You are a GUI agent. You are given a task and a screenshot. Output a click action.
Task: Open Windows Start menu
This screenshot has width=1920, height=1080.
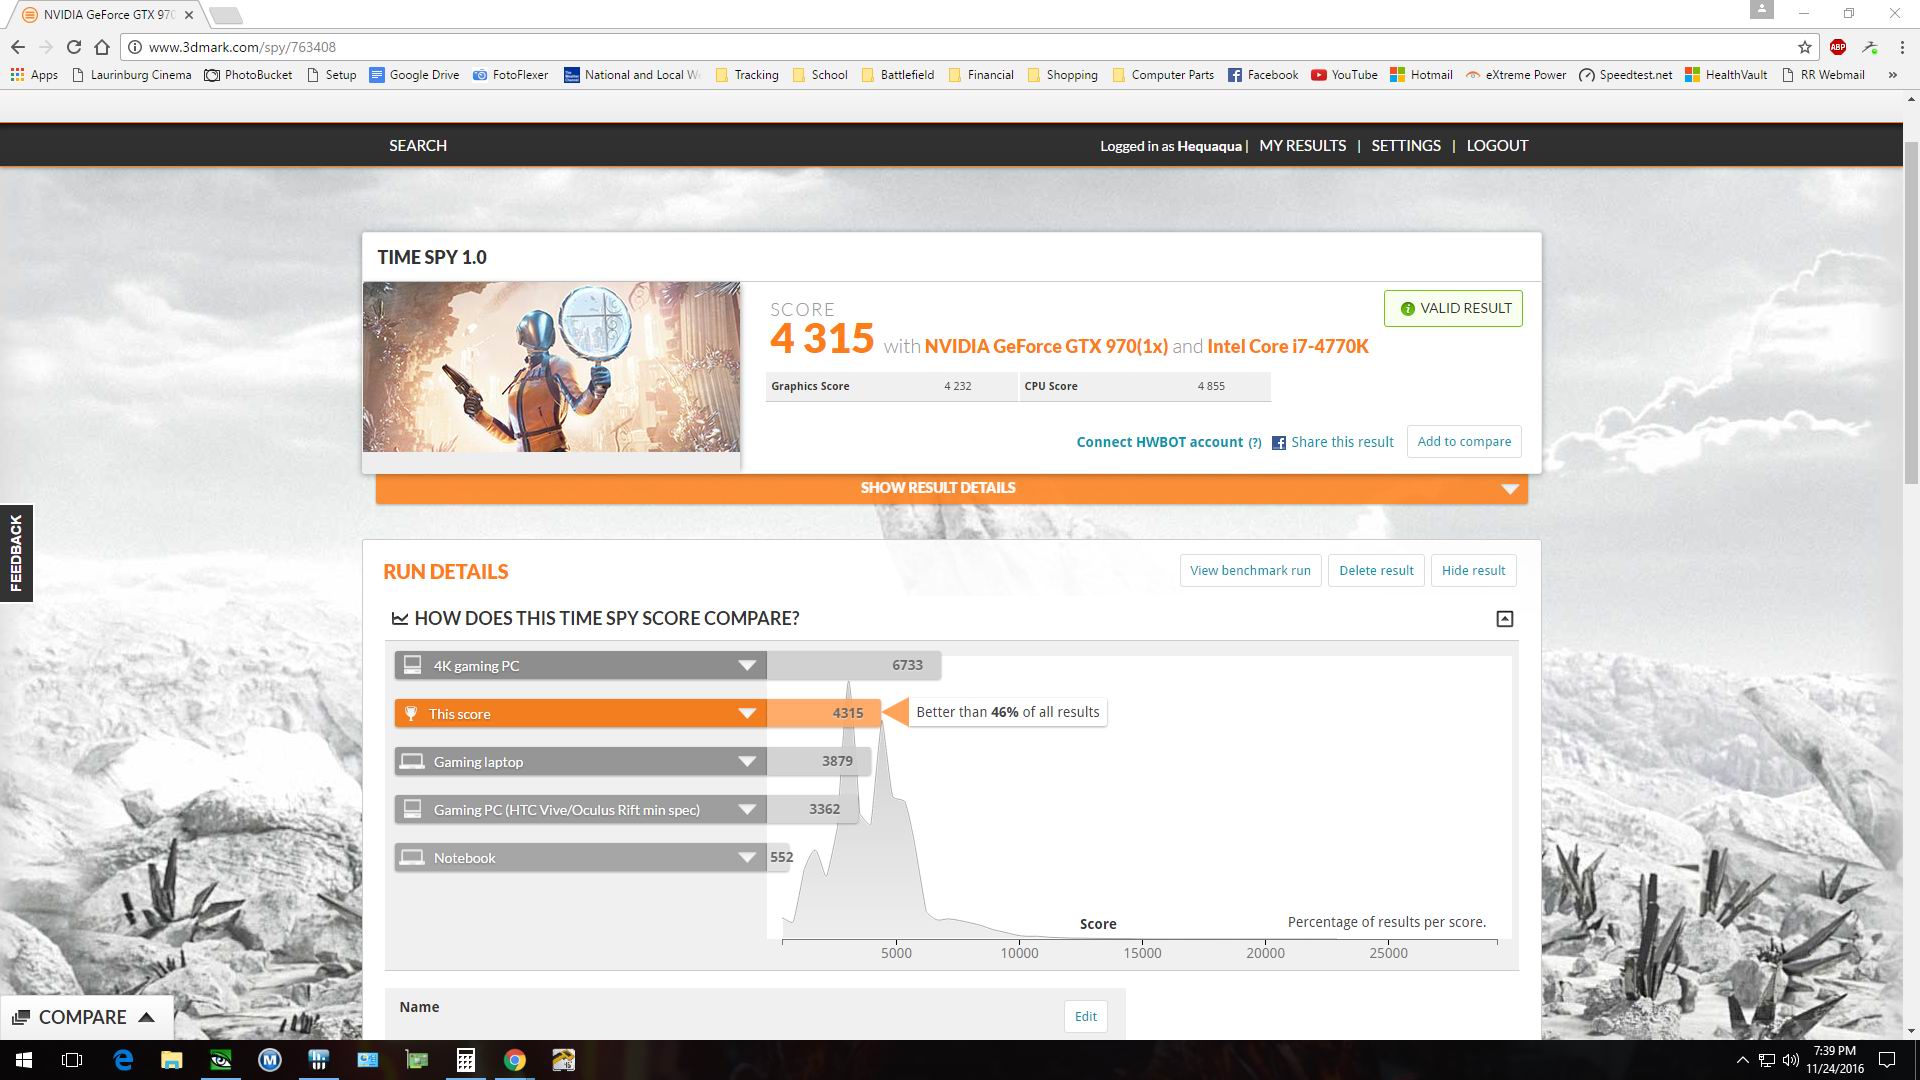23,1060
